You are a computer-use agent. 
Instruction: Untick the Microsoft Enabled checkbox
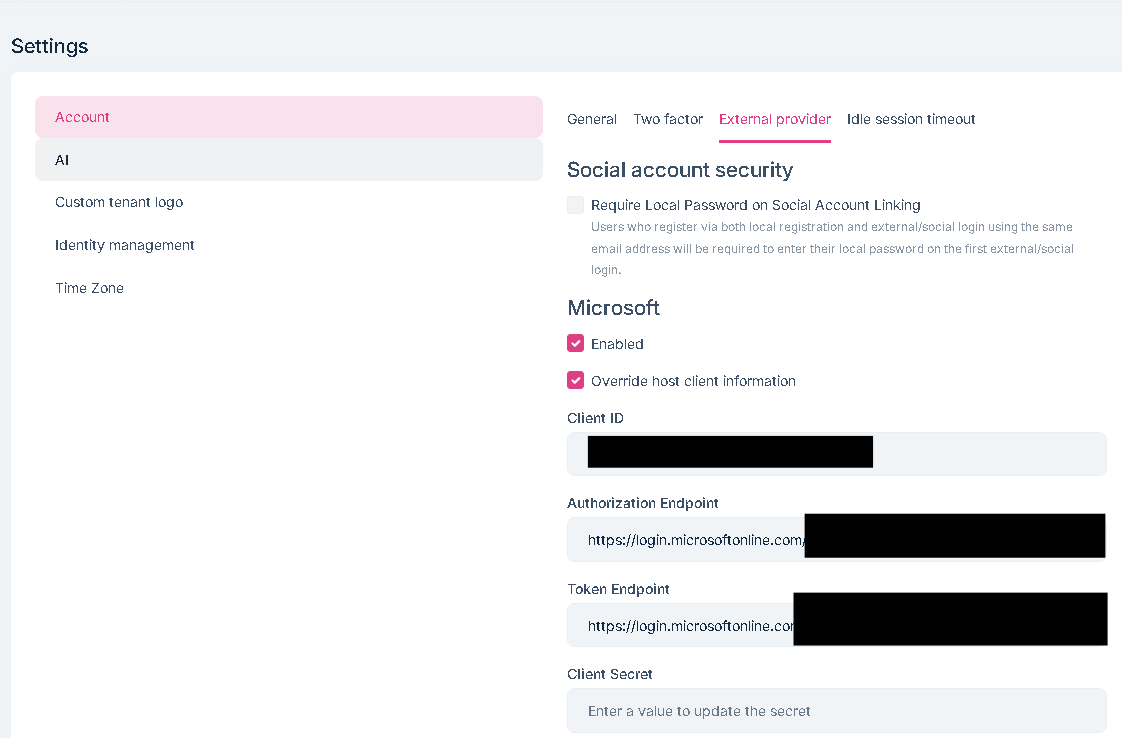[x=576, y=344]
